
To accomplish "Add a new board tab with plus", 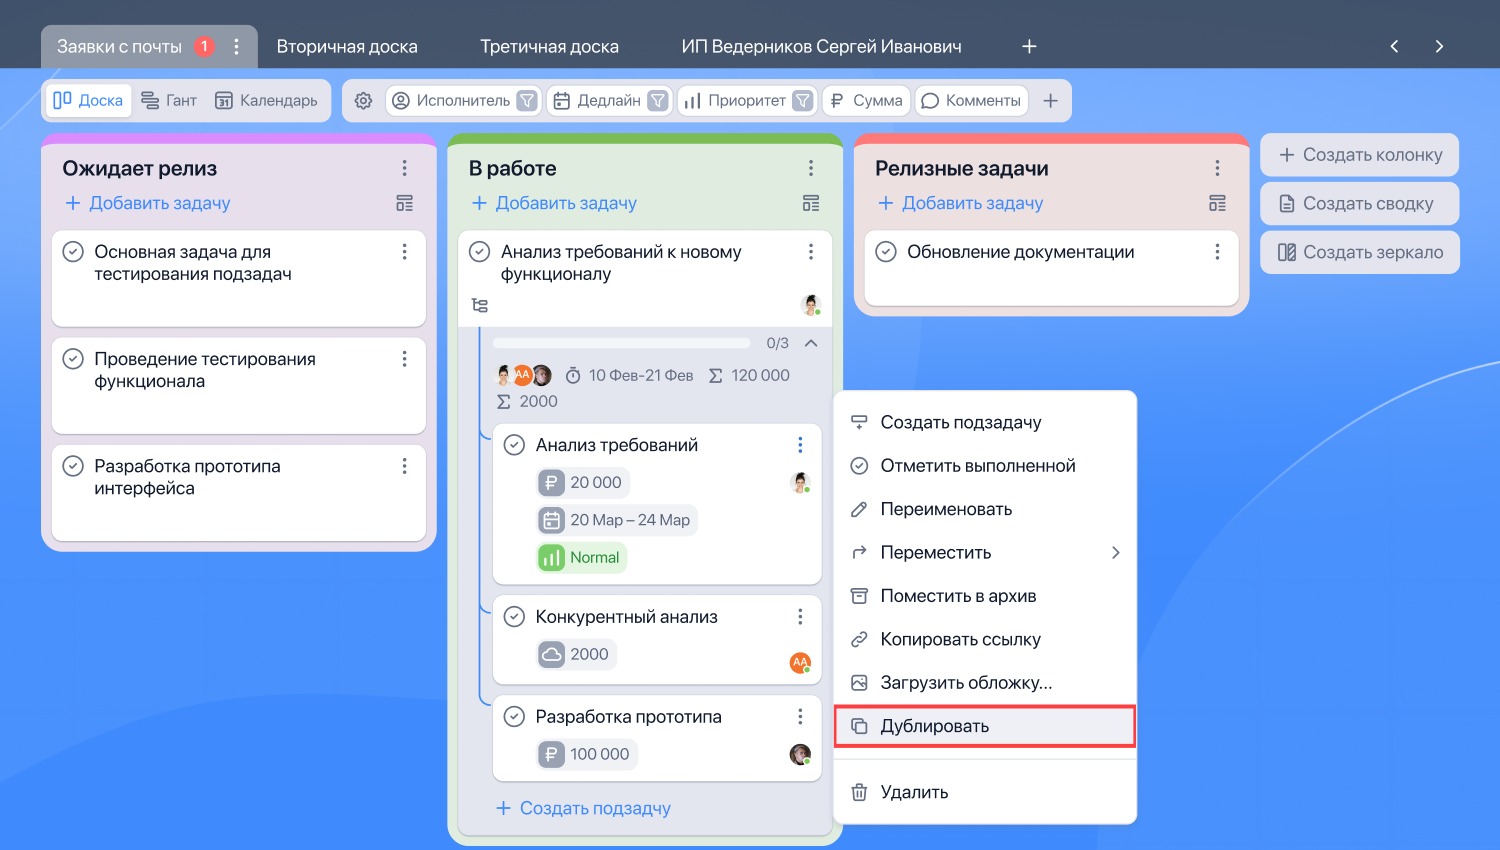I will point(1029,46).
